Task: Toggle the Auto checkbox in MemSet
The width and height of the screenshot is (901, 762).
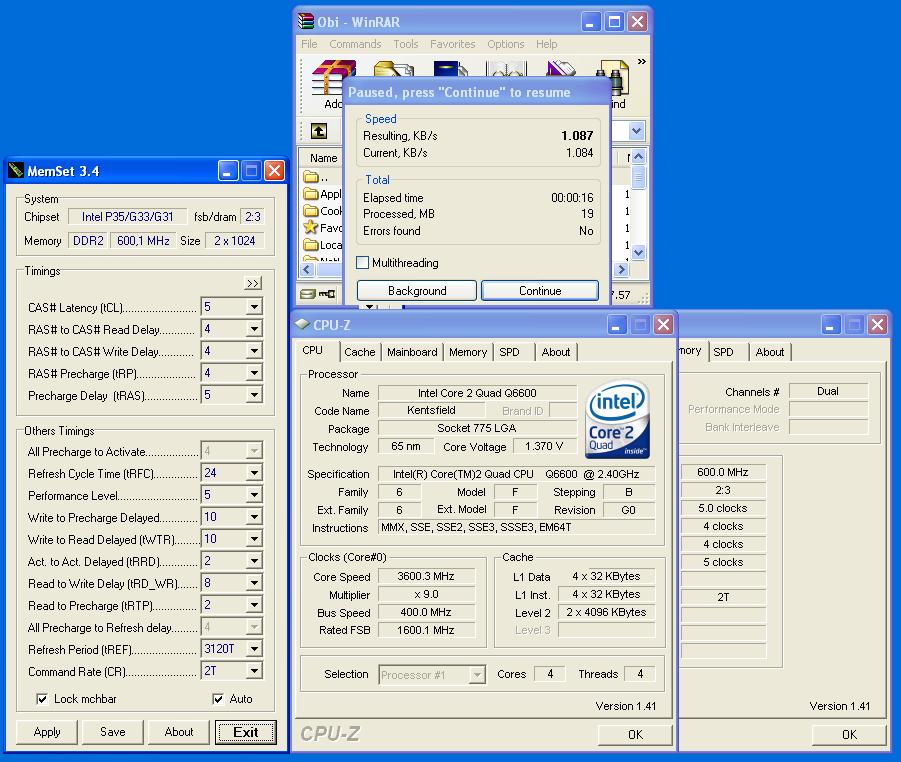Action: (218, 699)
